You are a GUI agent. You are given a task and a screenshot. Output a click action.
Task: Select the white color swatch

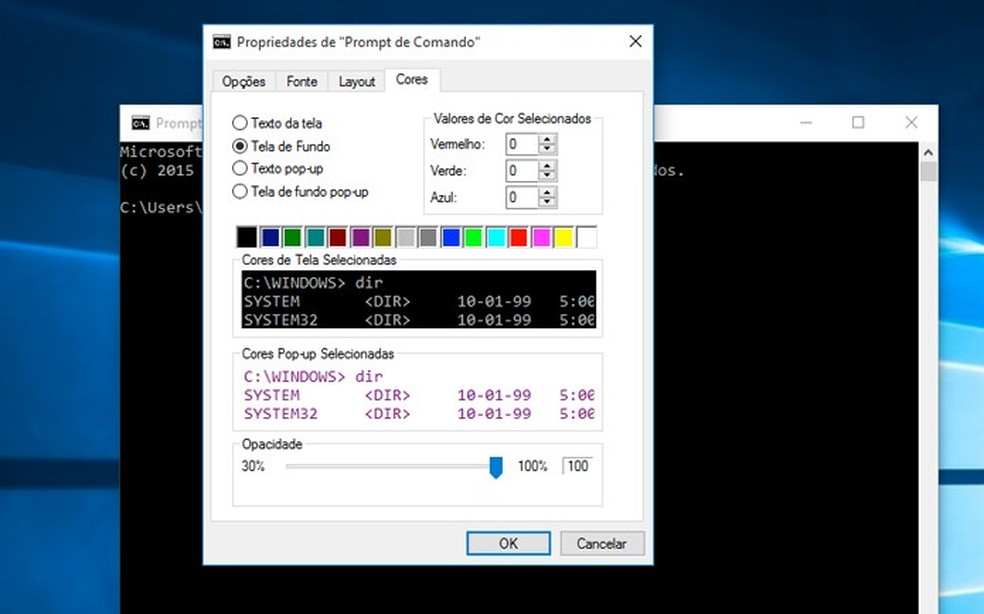[x=588, y=236]
